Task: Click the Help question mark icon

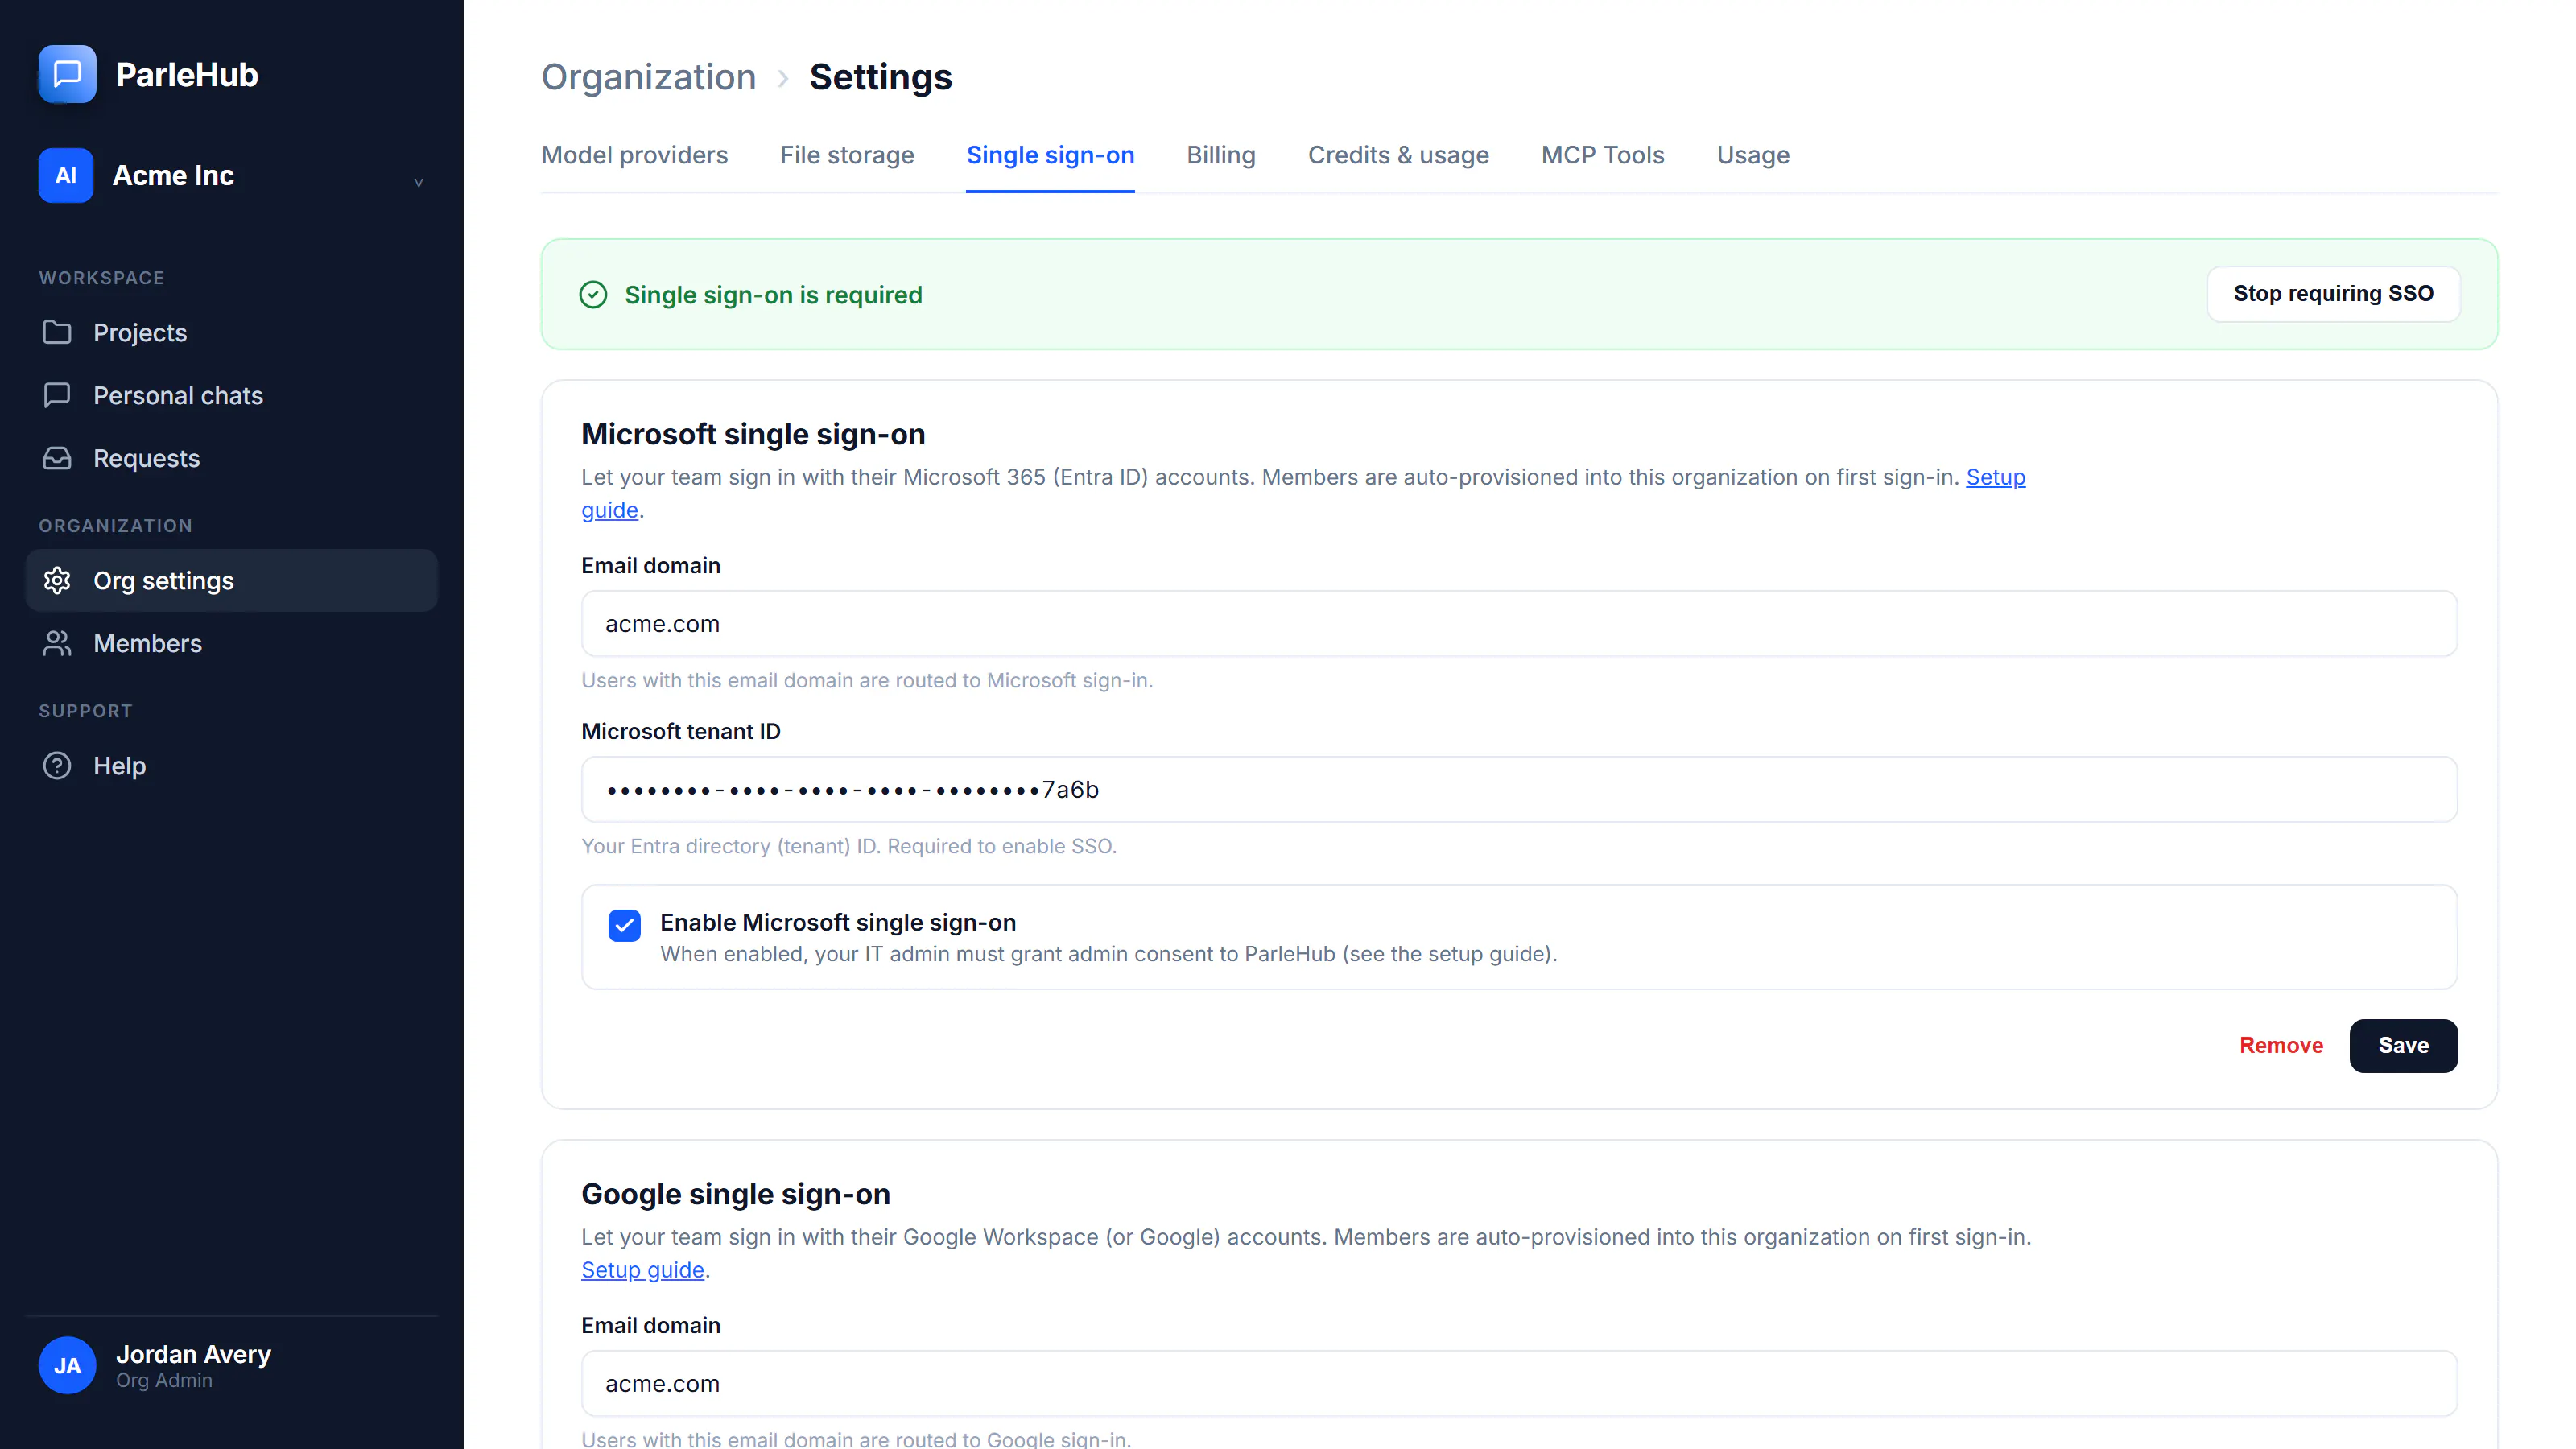Action: point(57,765)
